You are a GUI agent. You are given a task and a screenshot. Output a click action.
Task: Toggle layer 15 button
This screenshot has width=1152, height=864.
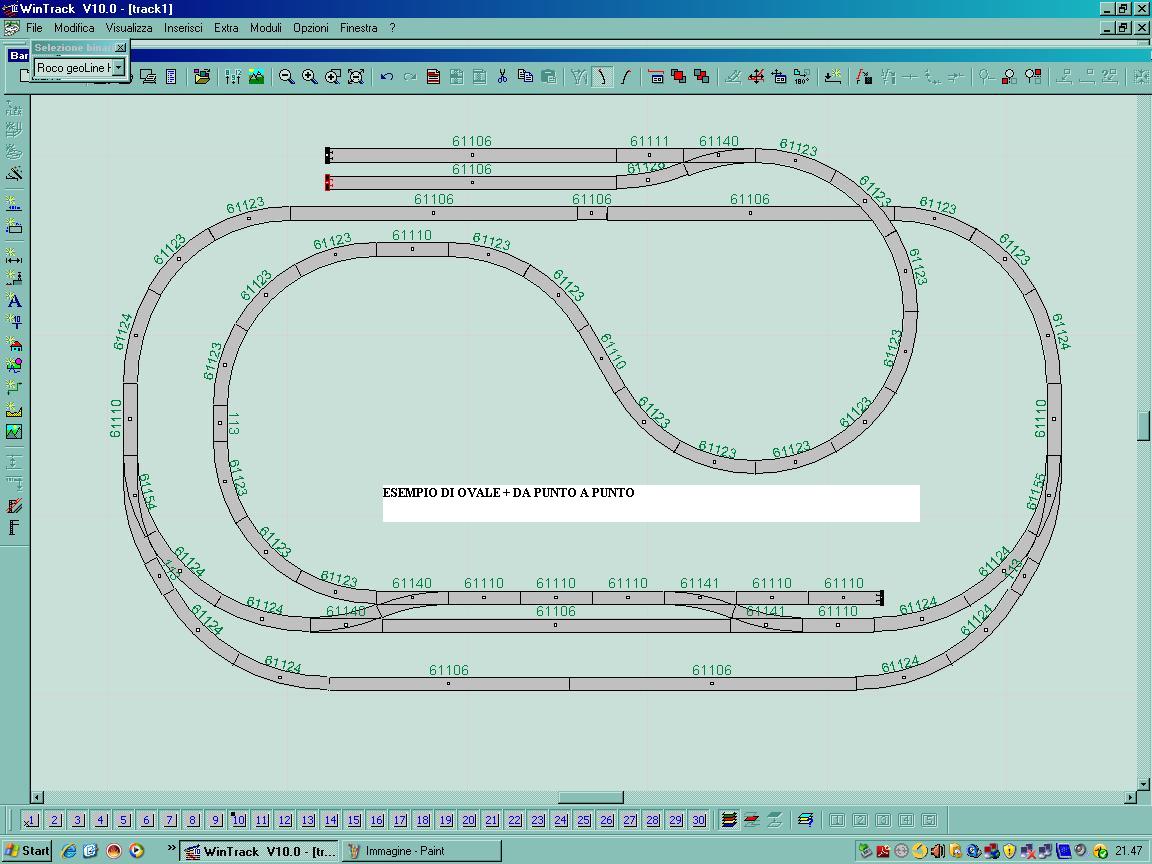354,820
